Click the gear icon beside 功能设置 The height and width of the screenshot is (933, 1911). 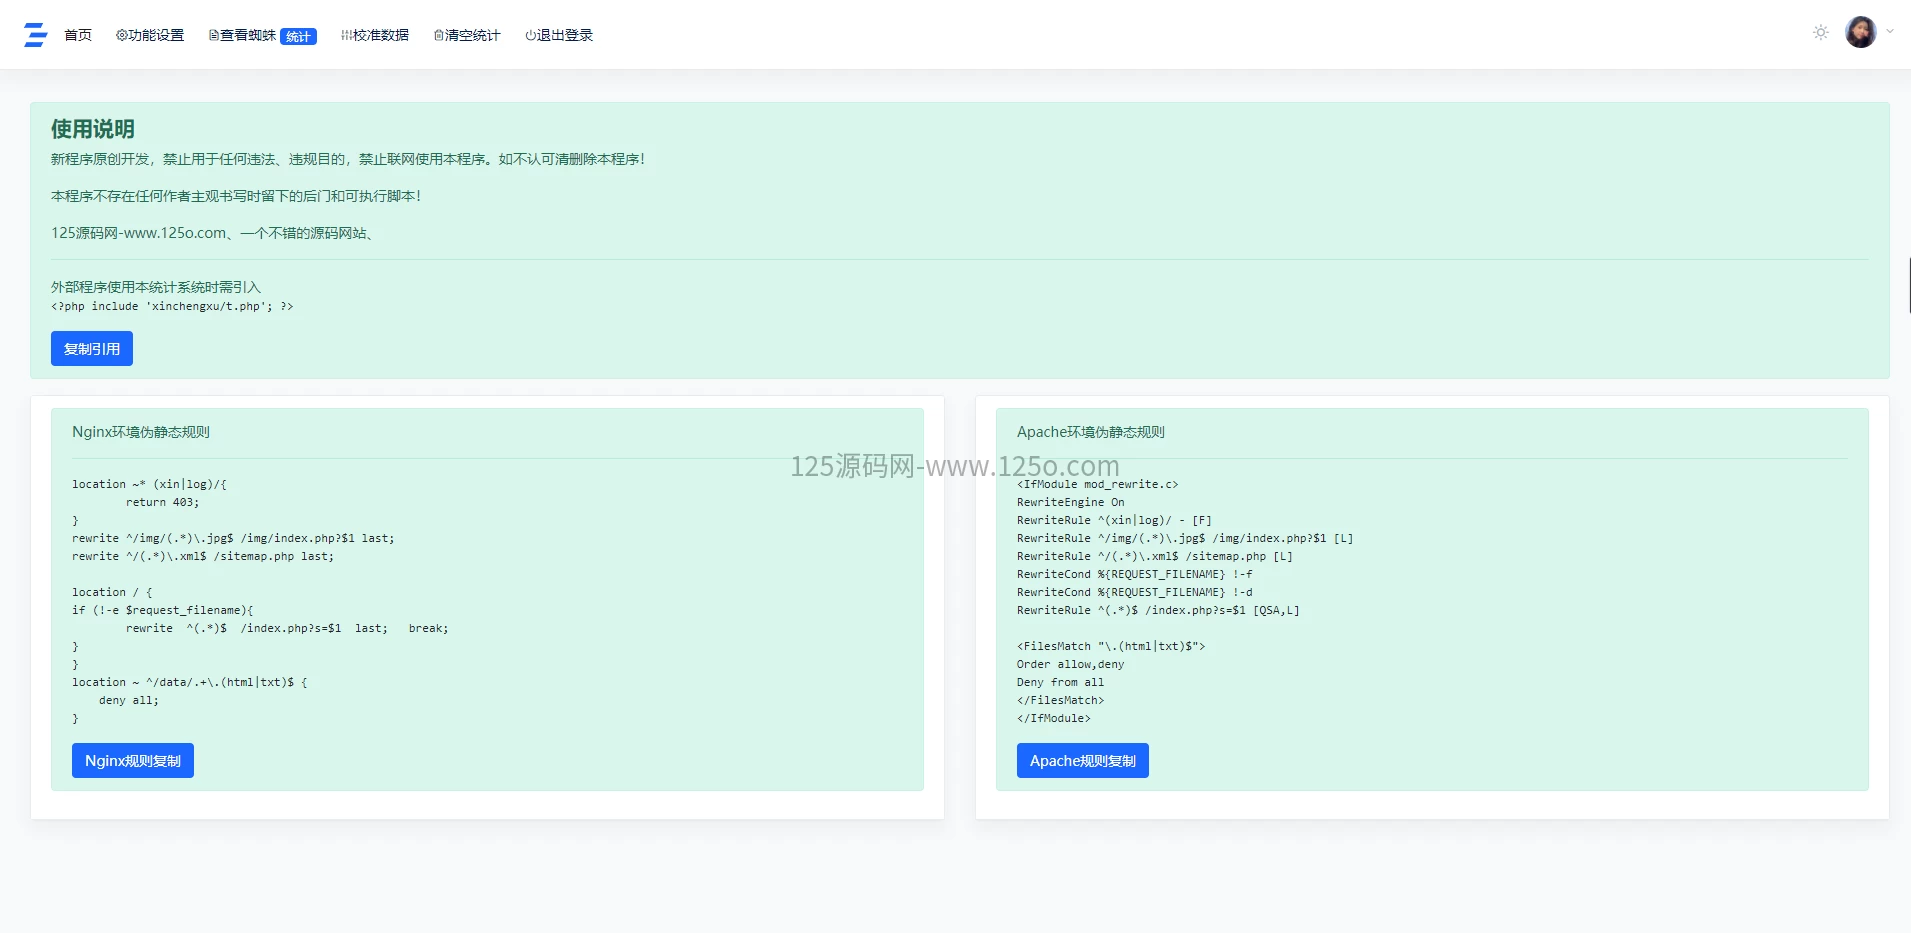(x=121, y=35)
